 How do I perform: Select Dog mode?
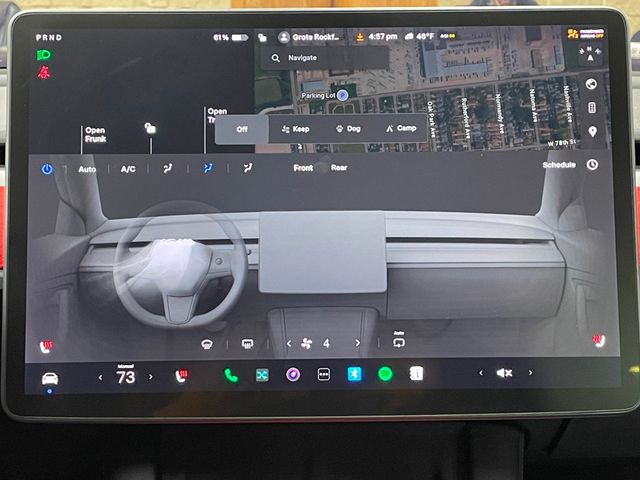click(x=348, y=129)
